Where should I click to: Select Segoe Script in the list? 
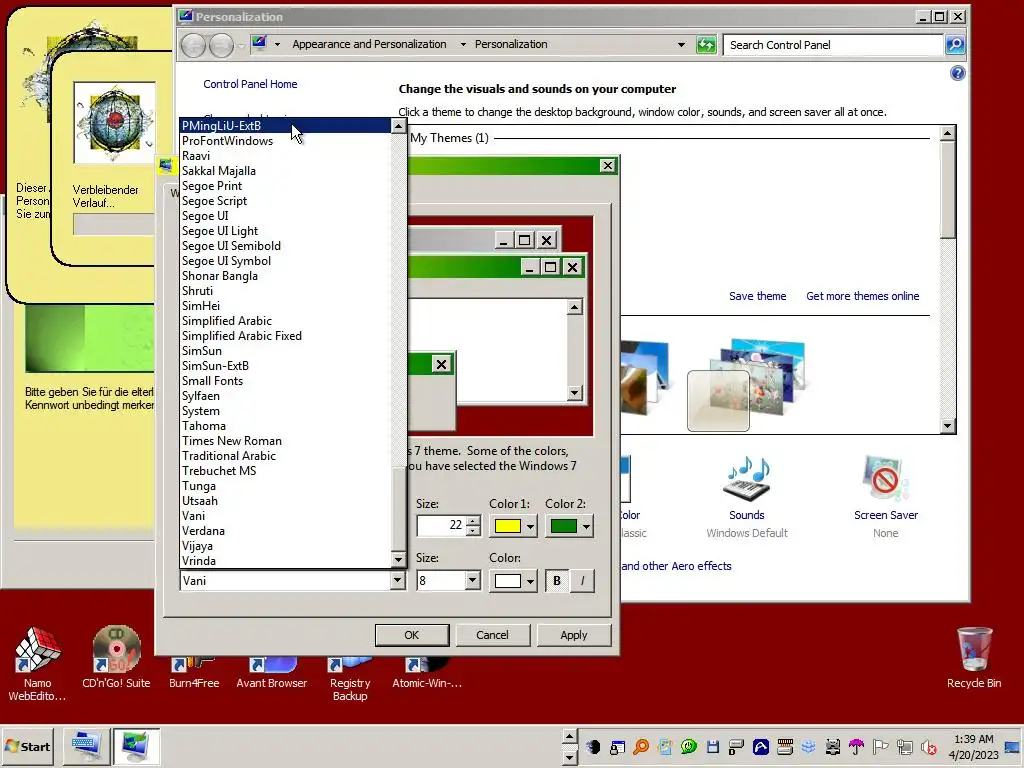(286, 200)
